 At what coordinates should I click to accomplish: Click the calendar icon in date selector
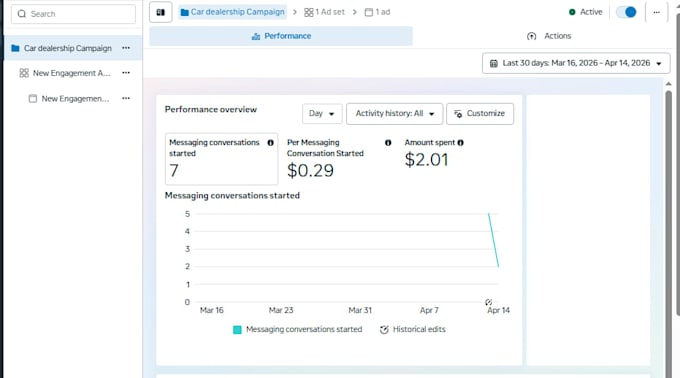click(494, 63)
